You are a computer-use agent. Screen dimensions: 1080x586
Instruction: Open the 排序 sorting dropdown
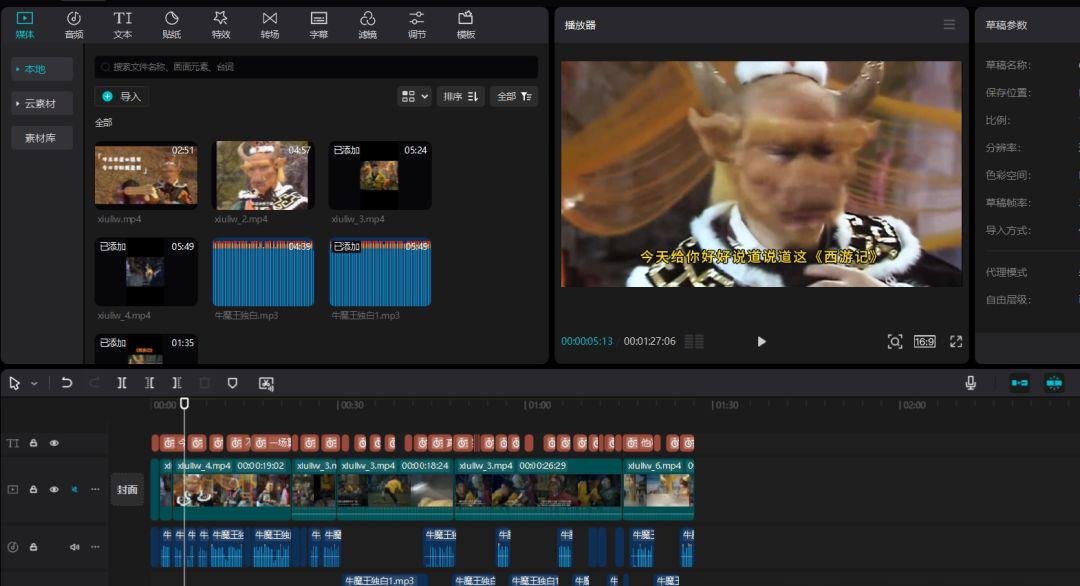pos(459,96)
